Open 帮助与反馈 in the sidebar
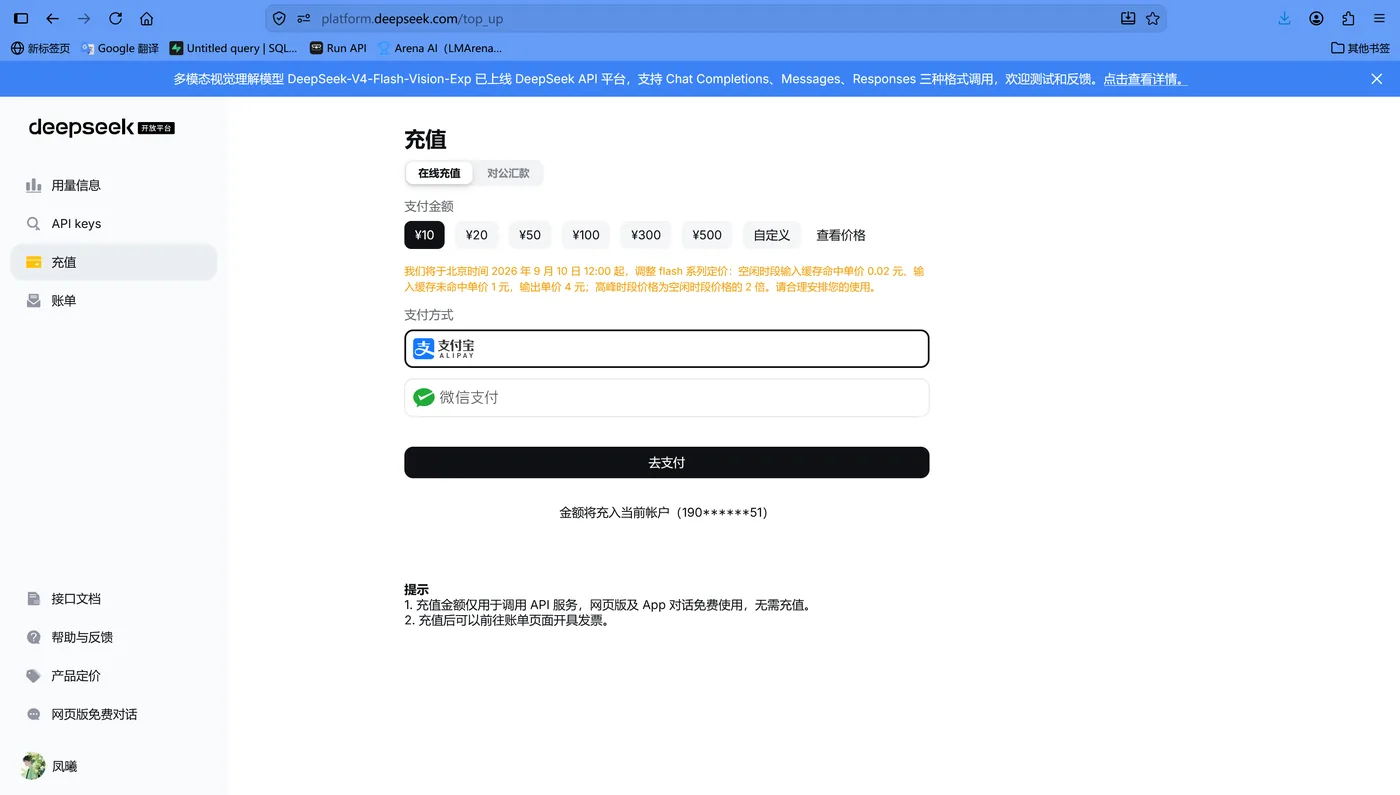Image resolution: width=1400 pixels, height=795 pixels. [x=113, y=637]
